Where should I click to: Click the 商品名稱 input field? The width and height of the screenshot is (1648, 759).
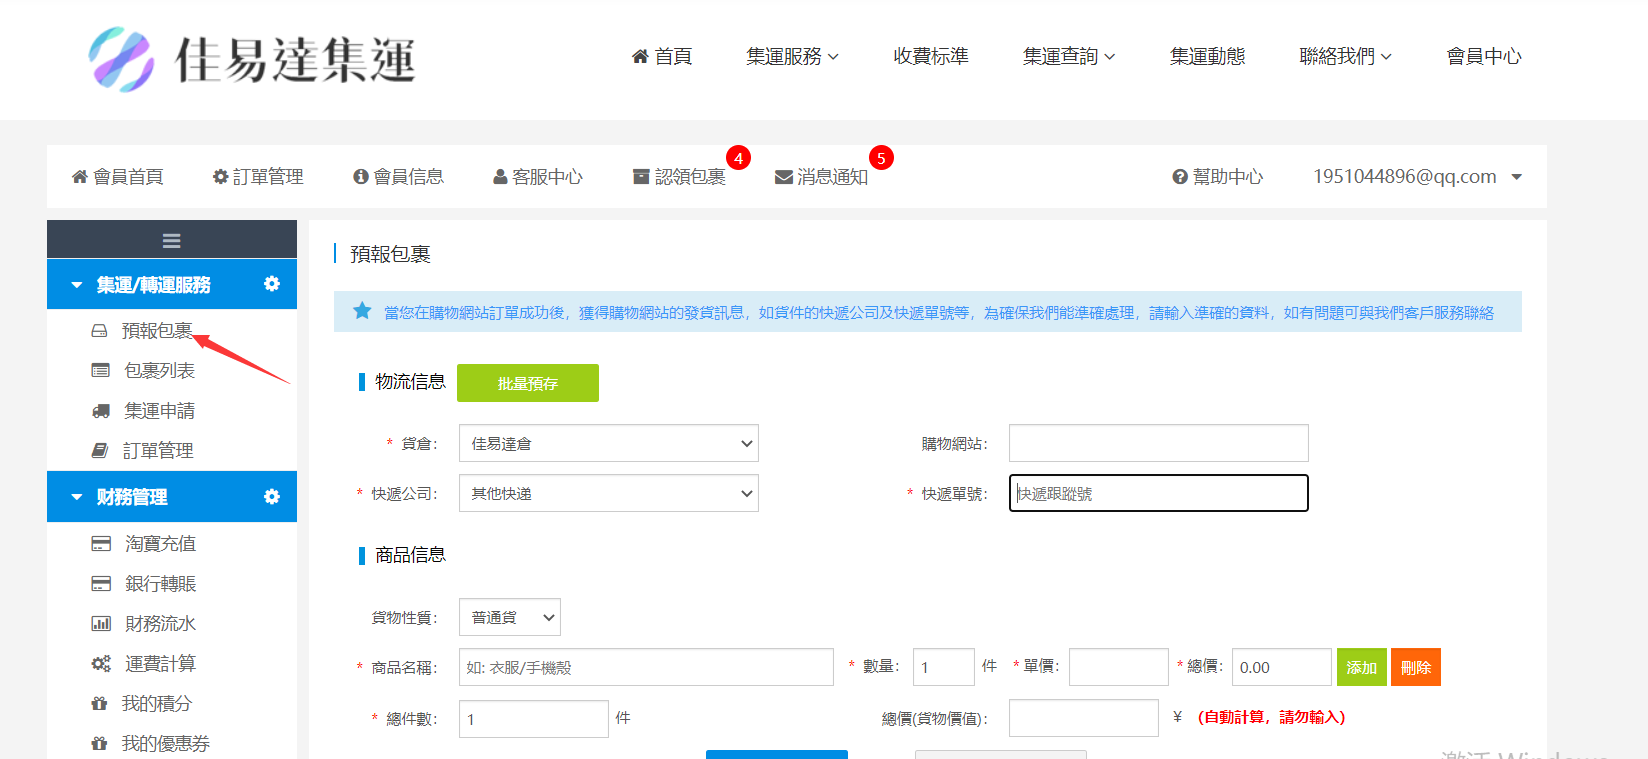(x=646, y=667)
